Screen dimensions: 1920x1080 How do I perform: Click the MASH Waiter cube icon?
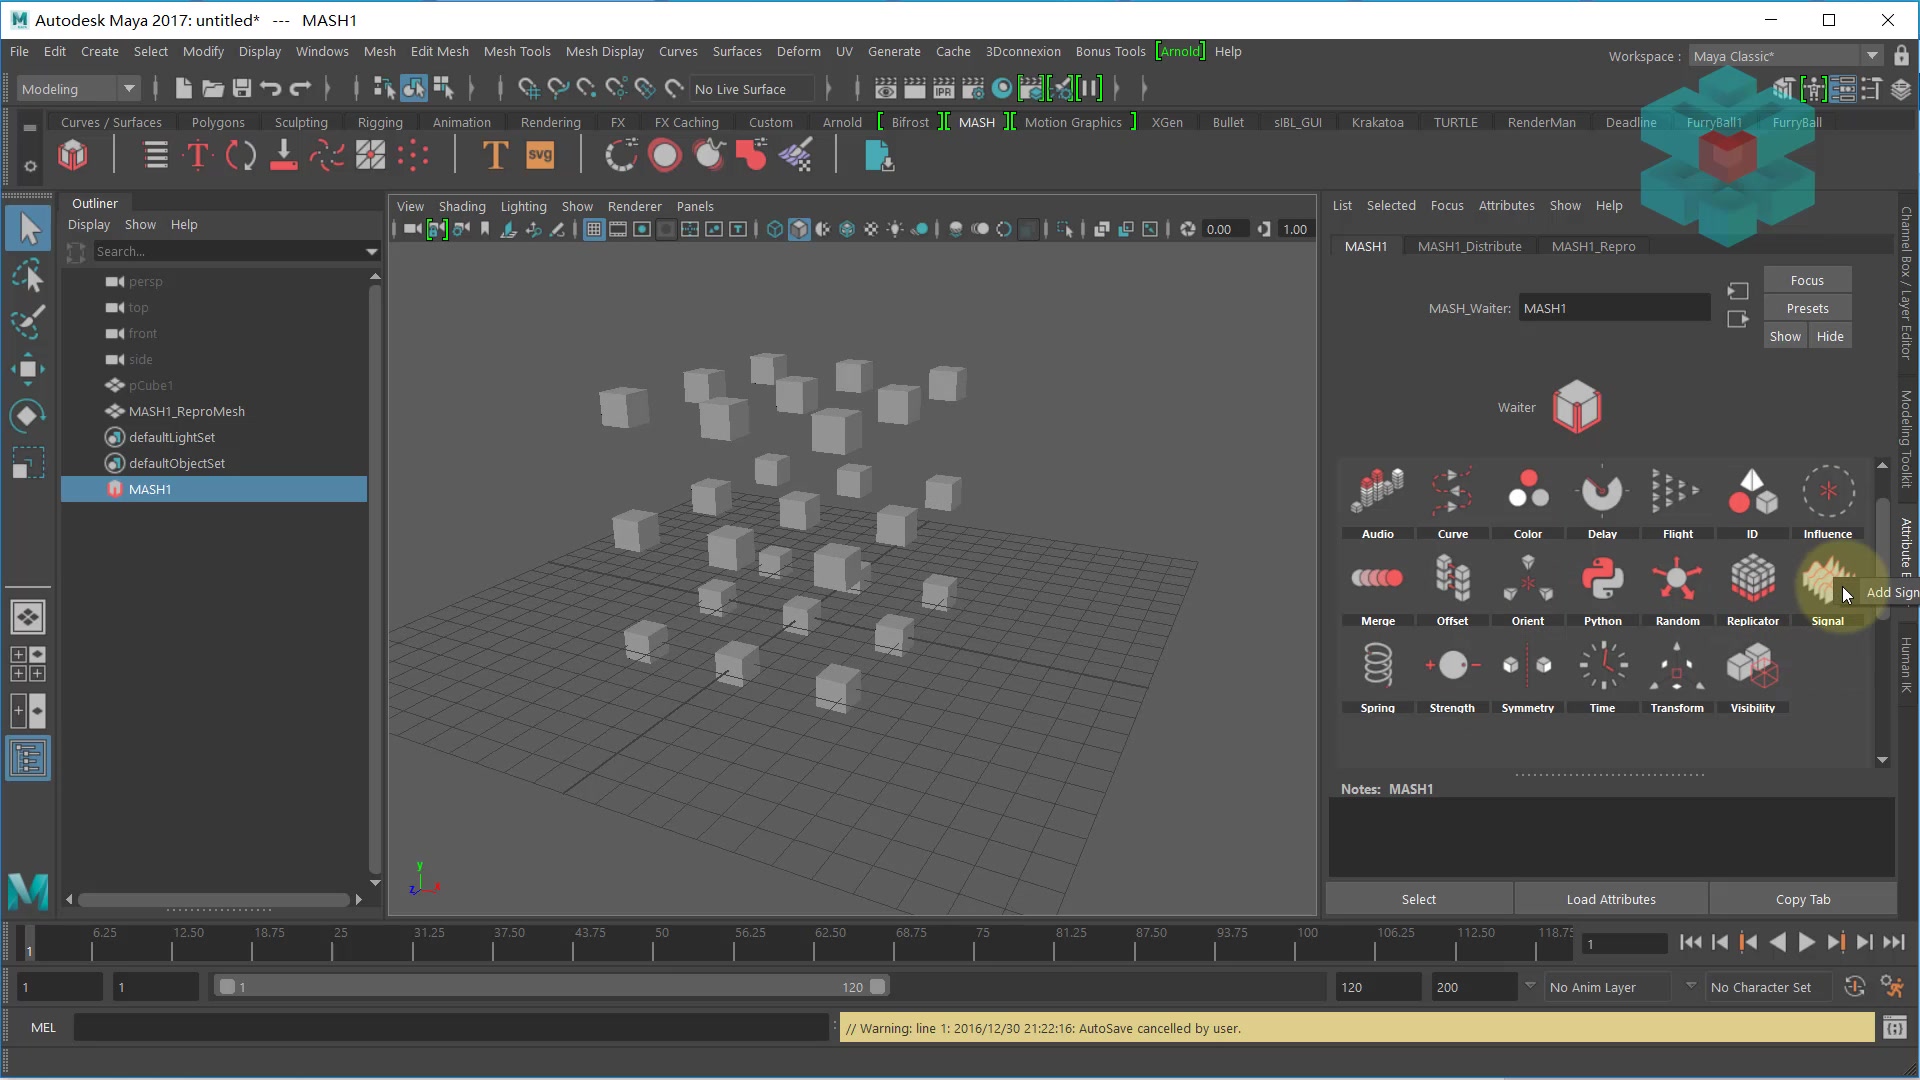(1576, 407)
